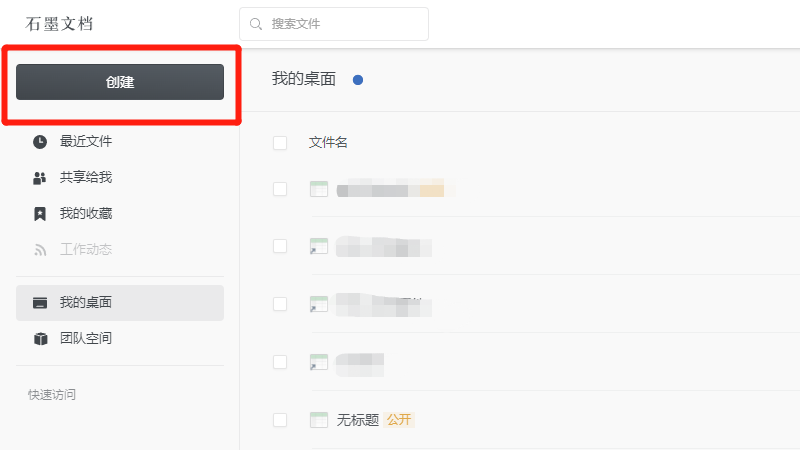This screenshot has height=450, width=800.
Task: Click the bookmark icon beside 我的收藏
Action: (40, 214)
